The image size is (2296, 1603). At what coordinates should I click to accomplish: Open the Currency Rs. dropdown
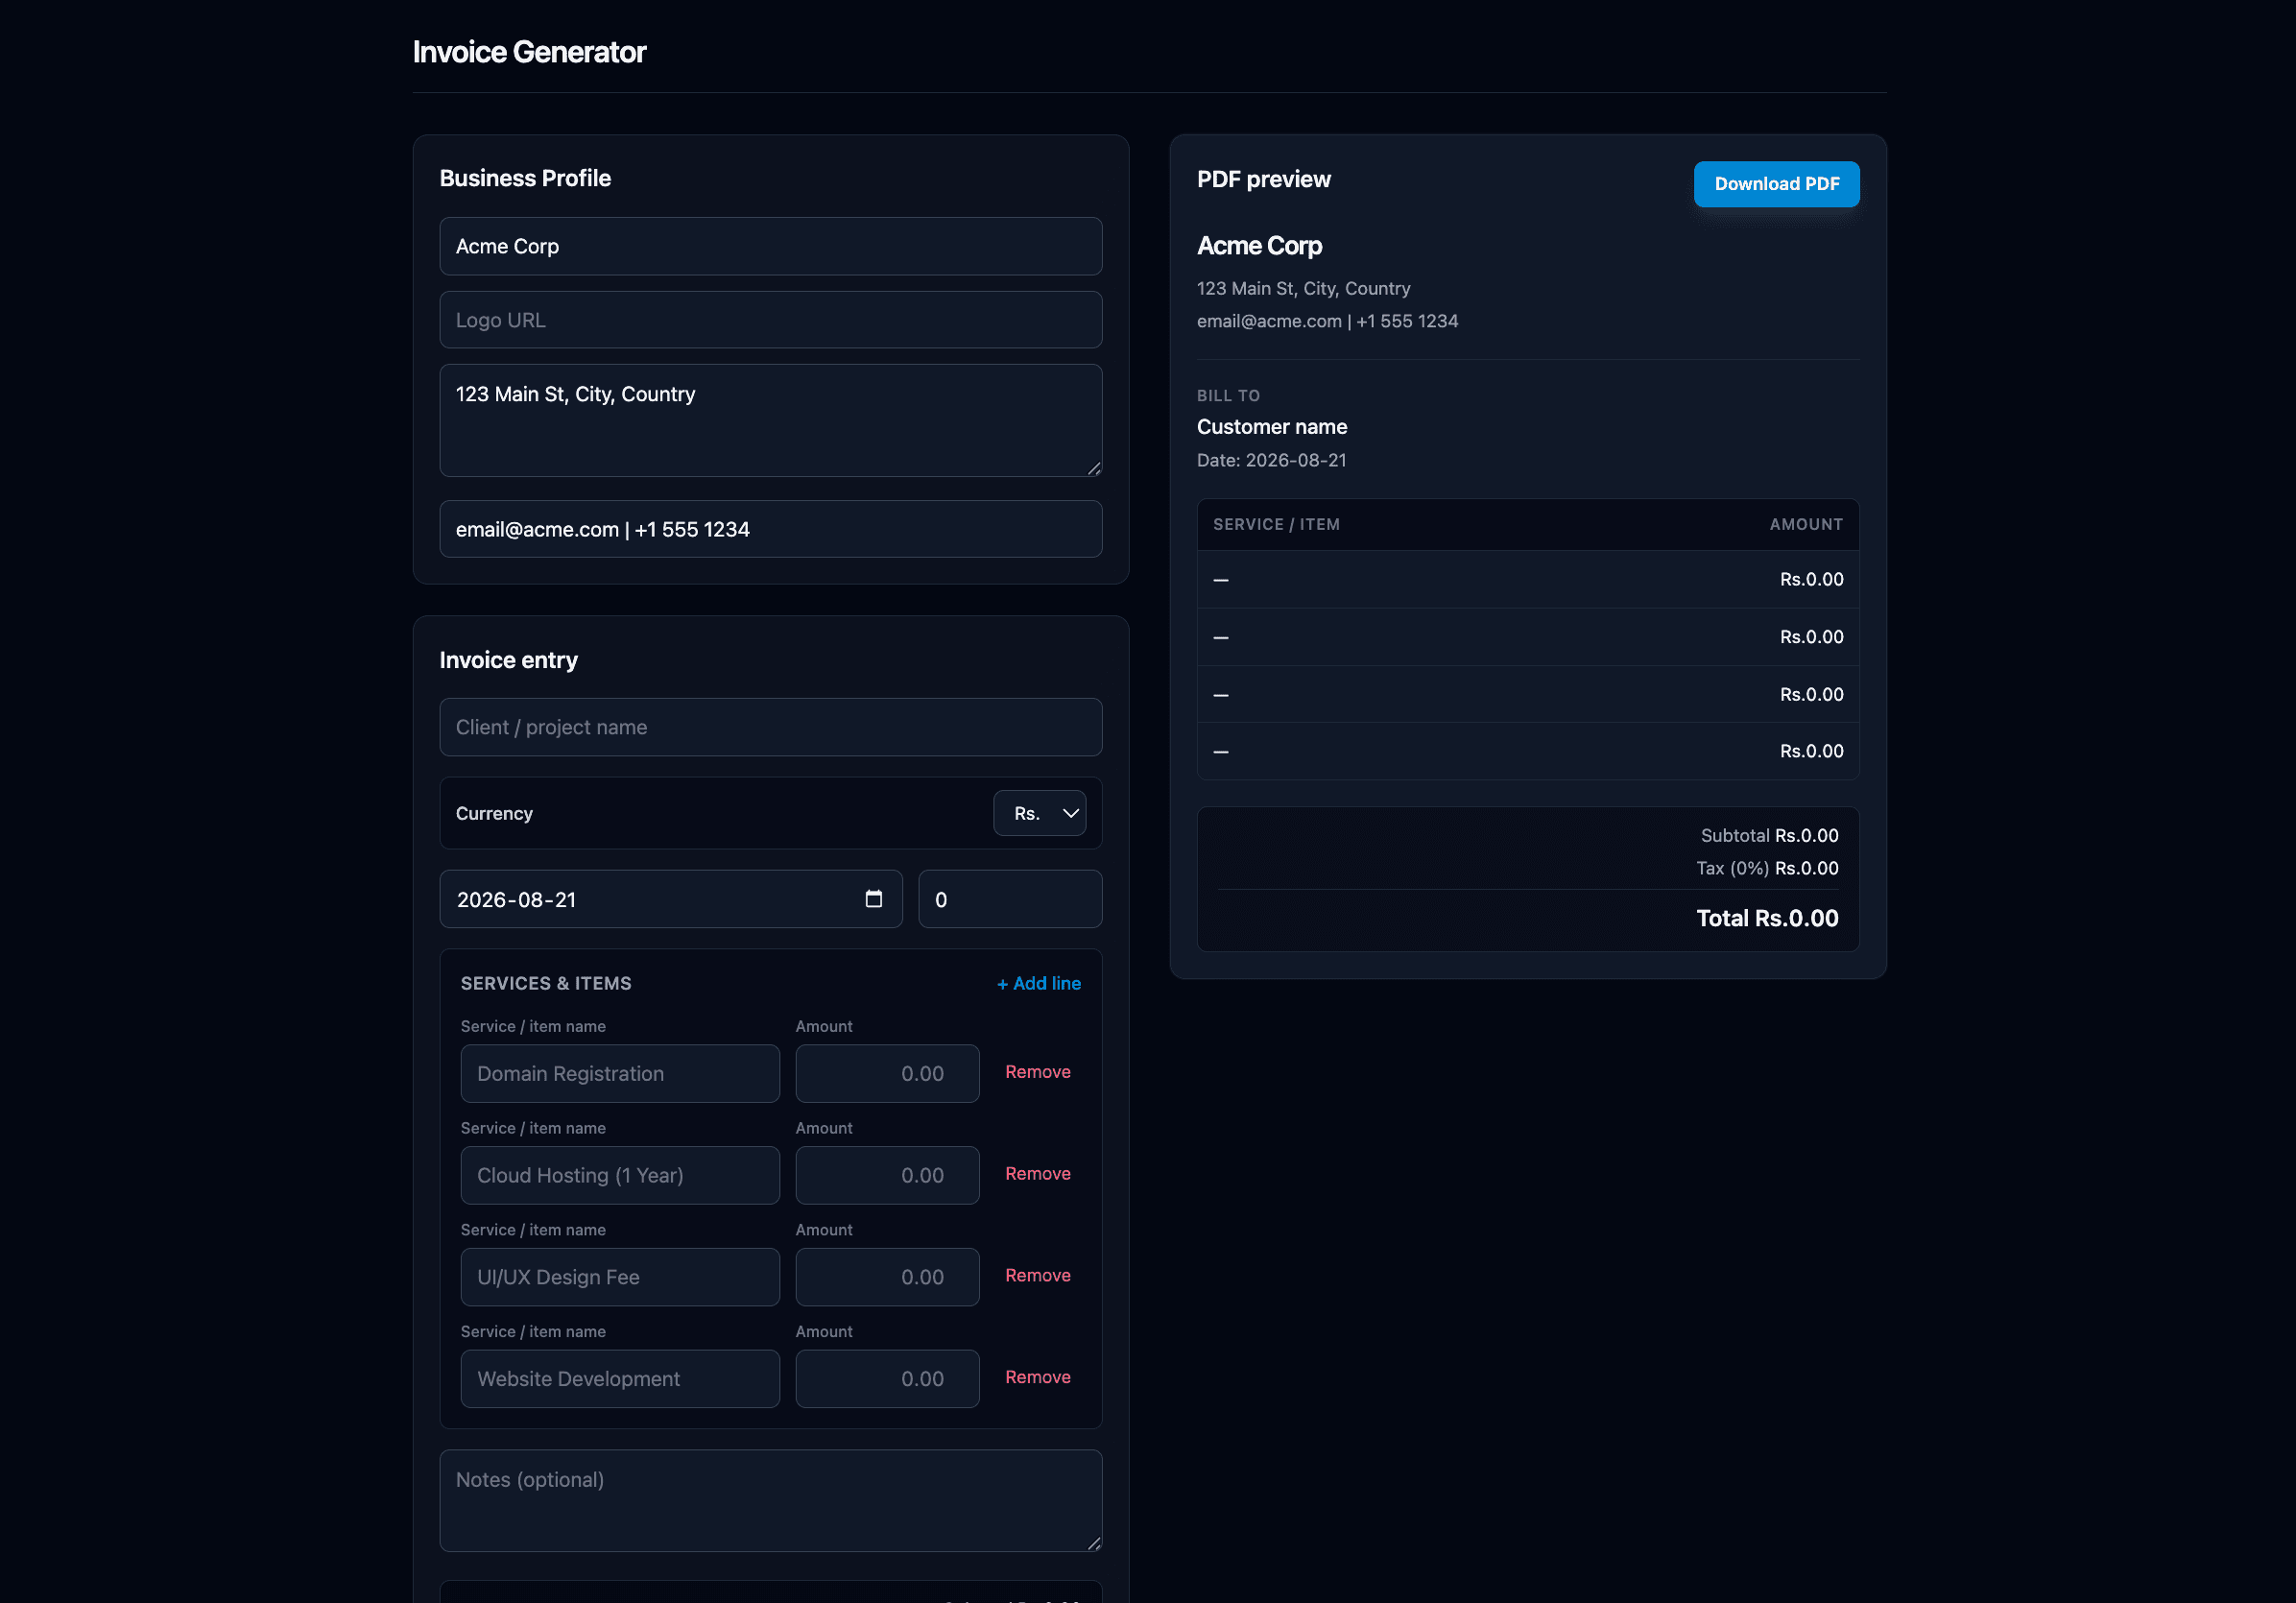(x=1039, y=813)
